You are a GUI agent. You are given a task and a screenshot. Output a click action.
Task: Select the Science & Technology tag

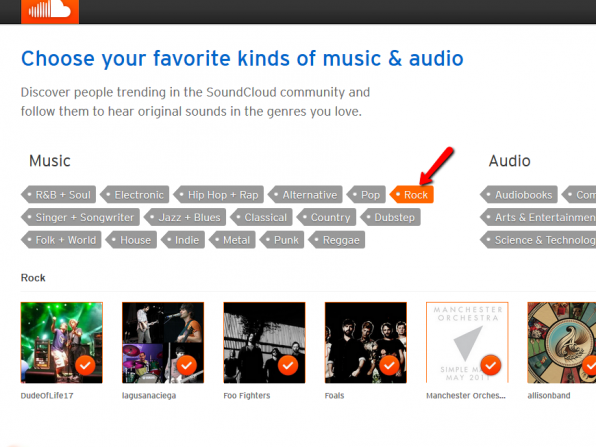(x=540, y=240)
